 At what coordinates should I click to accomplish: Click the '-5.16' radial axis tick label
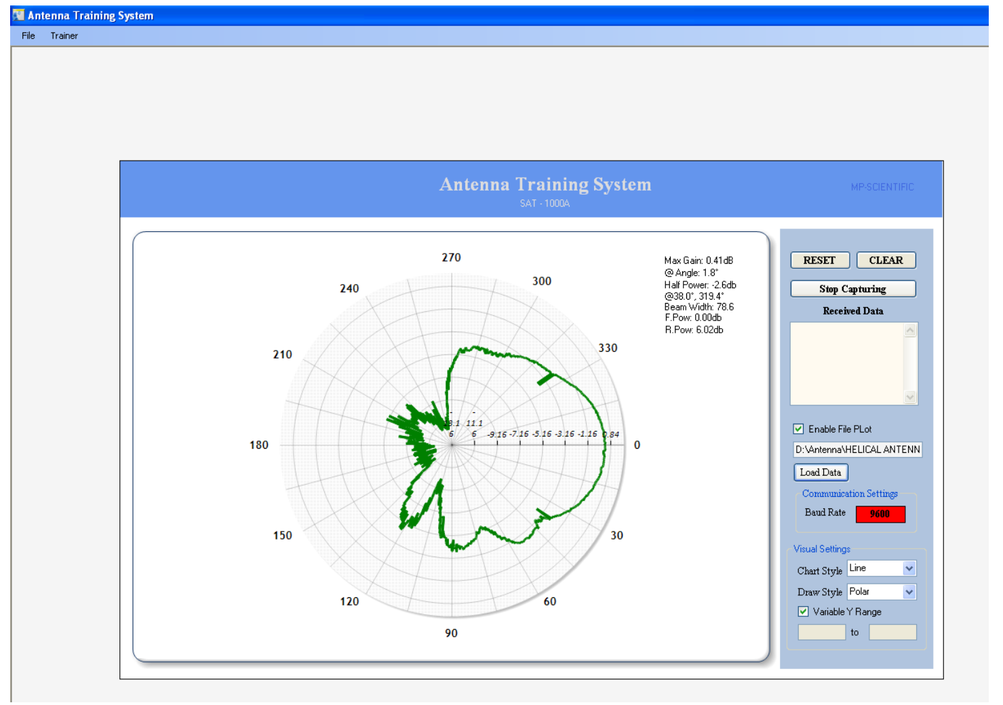point(542,434)
